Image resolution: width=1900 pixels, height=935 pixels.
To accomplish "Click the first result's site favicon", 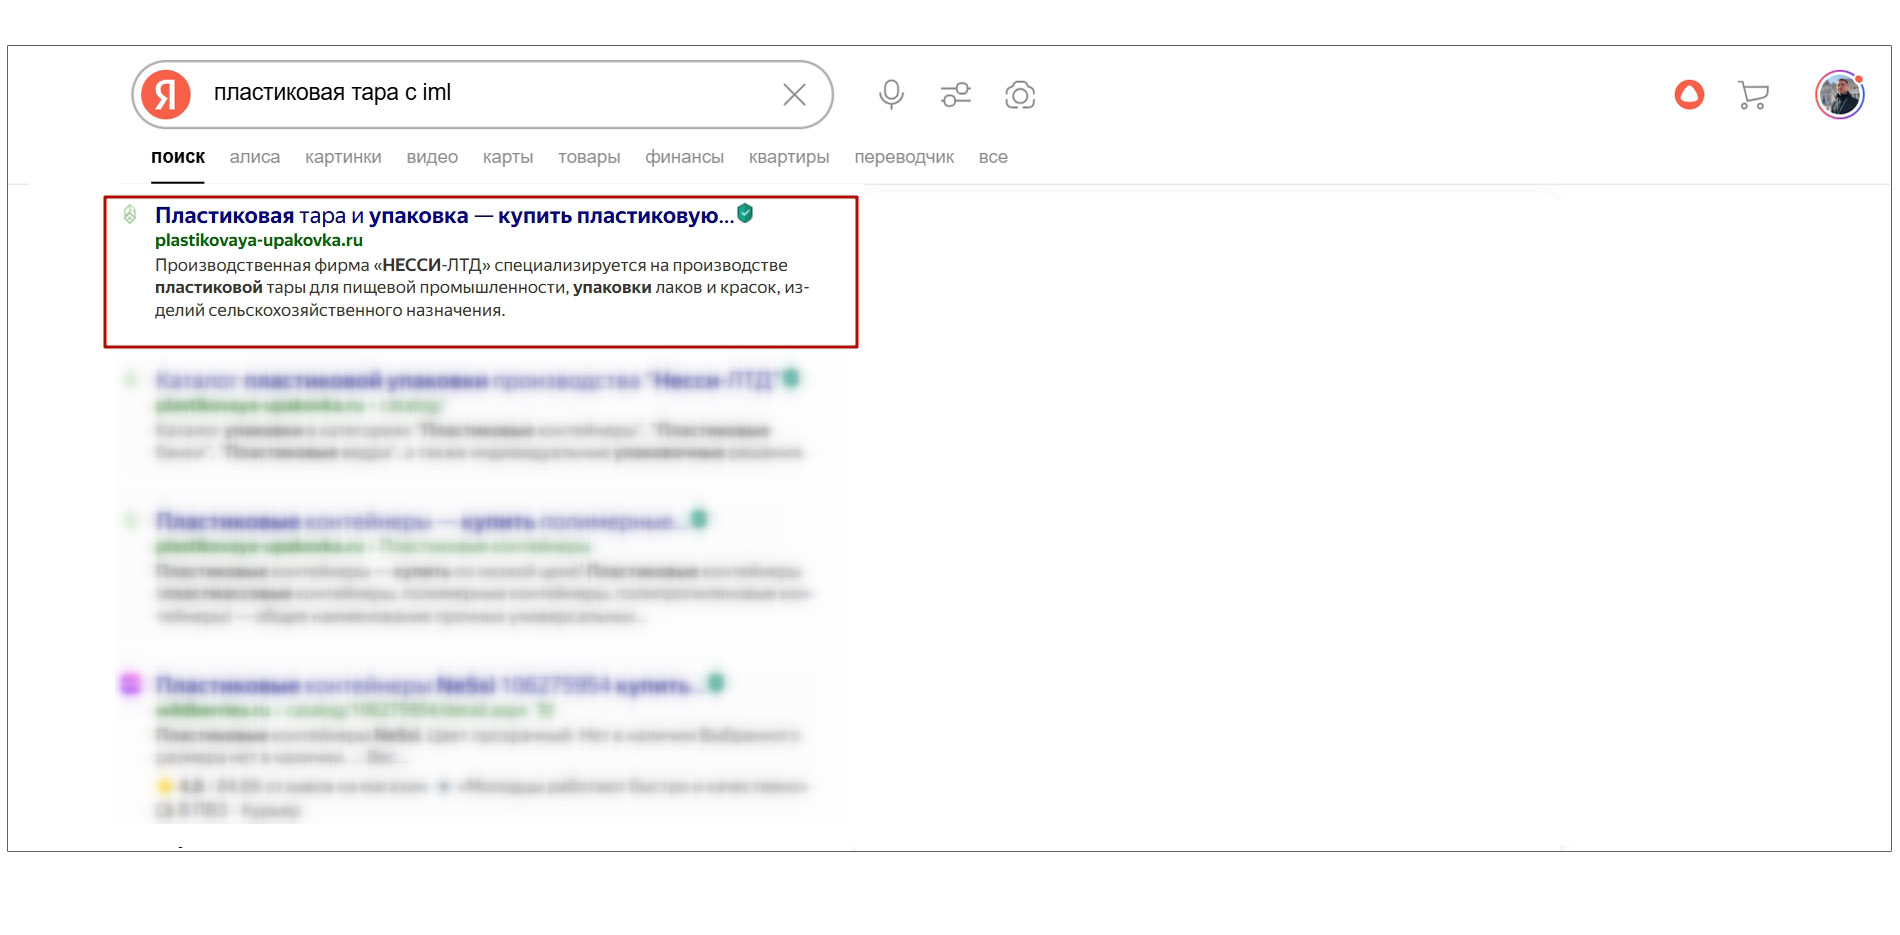I will pos(130,214).
